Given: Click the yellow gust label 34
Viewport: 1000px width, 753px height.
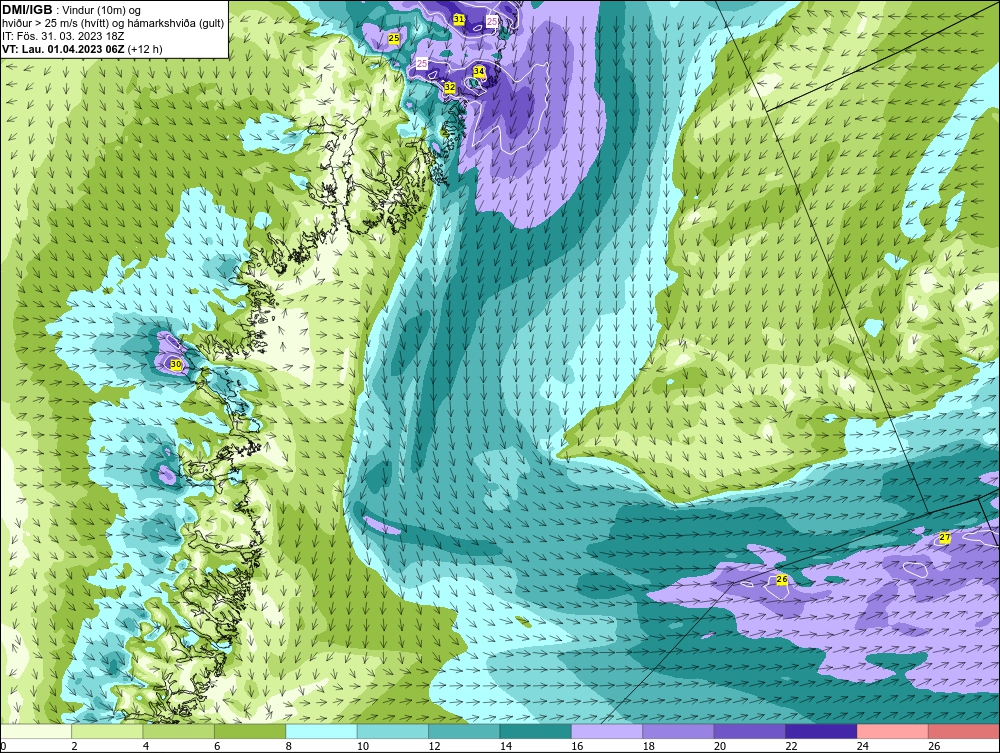Looking at the screenshot, I should 479,71.
